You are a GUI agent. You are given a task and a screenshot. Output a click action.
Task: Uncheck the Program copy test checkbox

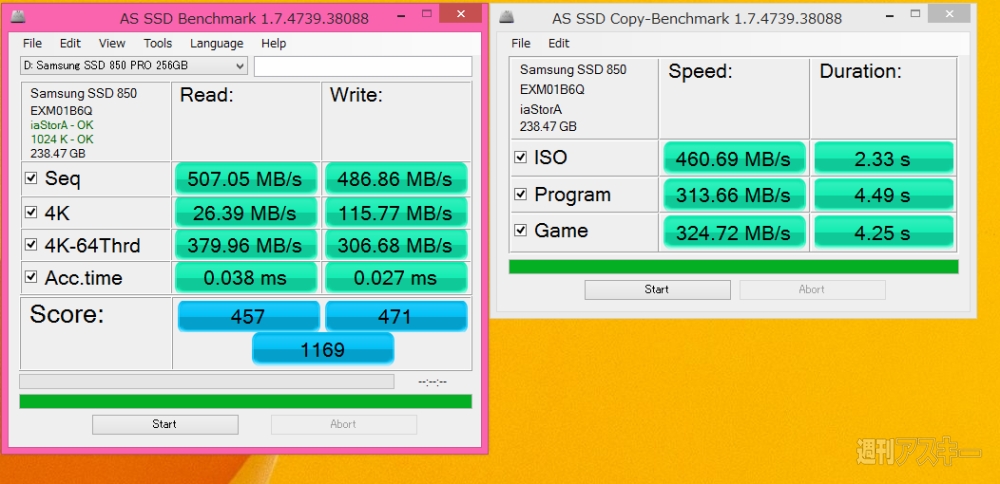520,194
